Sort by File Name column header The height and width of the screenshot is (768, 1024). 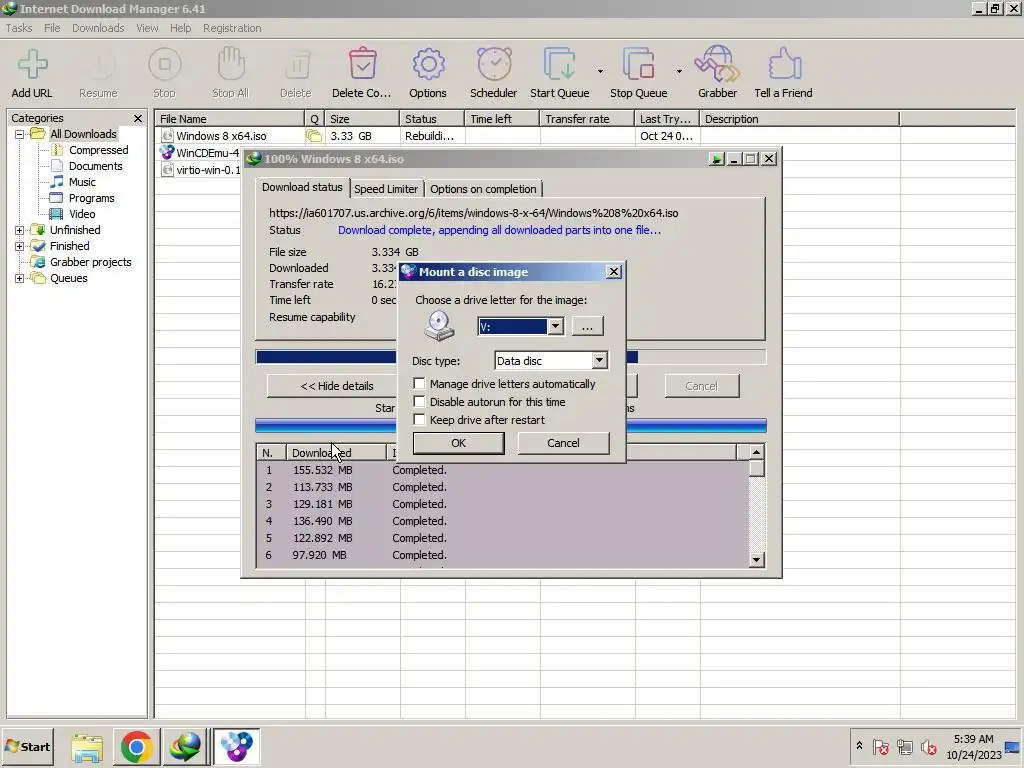click(230, 119)
